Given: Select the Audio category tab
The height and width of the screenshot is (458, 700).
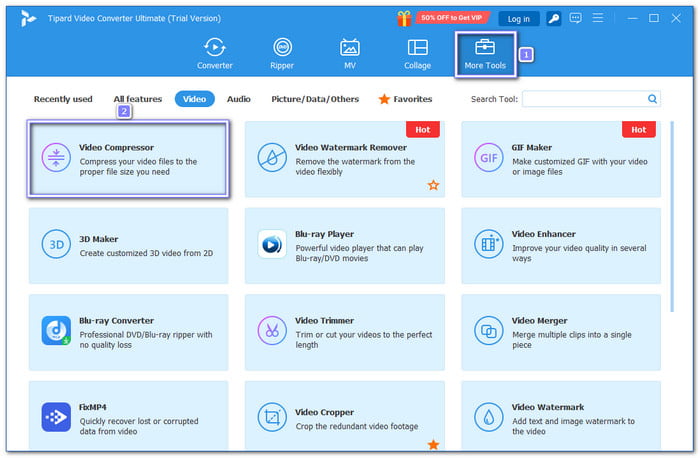Looking at the screenshot, I should 239,99.
